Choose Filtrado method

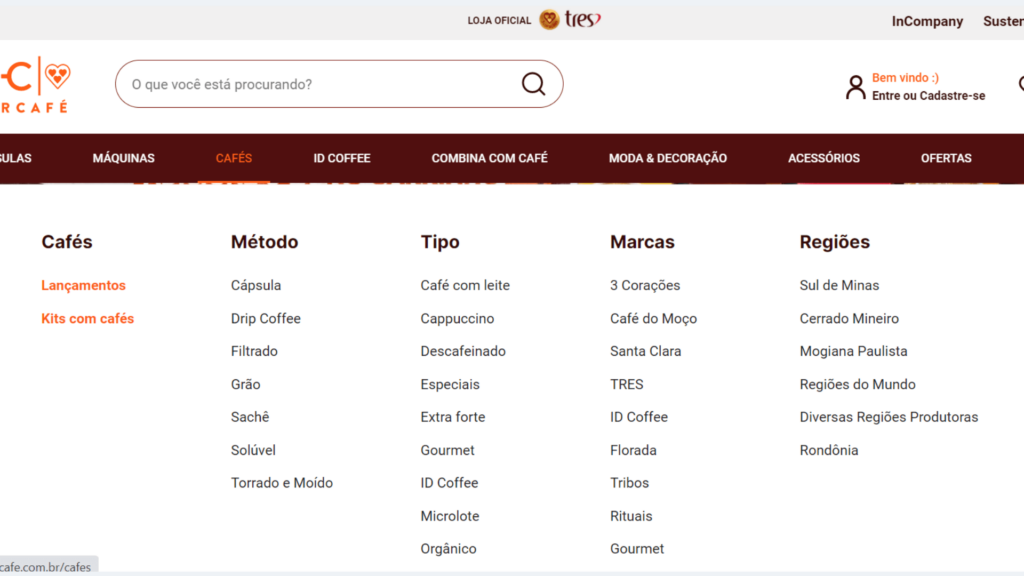pyautogui.click(x=254, y=351)
